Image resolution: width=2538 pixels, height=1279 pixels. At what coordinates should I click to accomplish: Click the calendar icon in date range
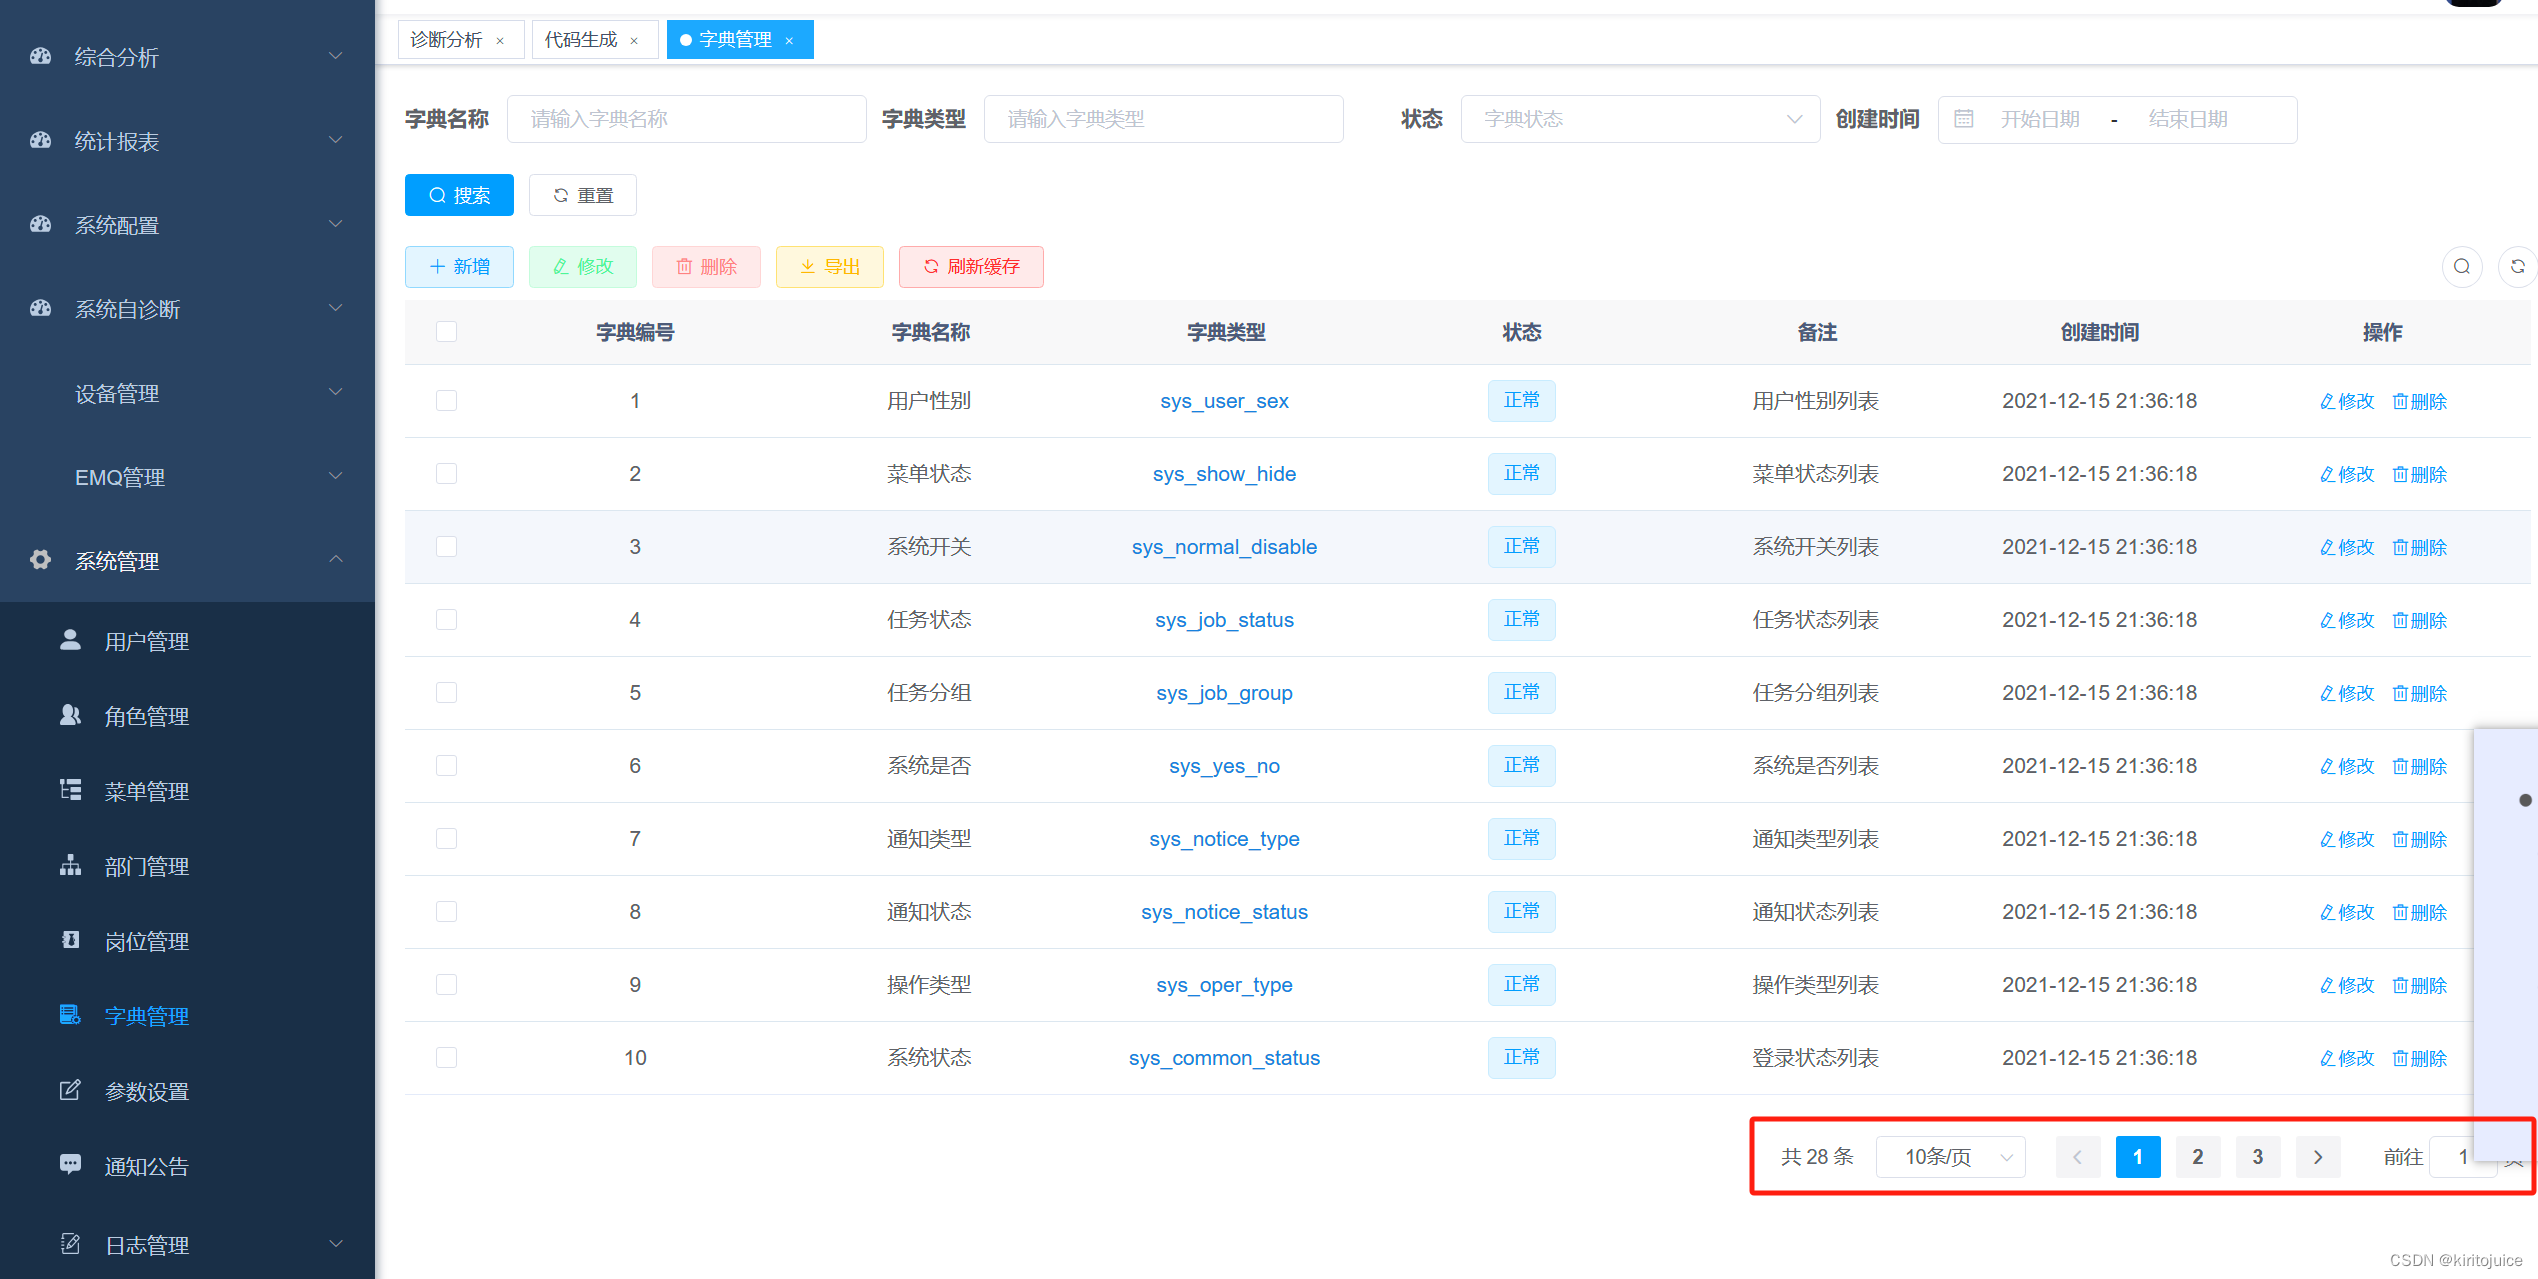point(1964,119)
